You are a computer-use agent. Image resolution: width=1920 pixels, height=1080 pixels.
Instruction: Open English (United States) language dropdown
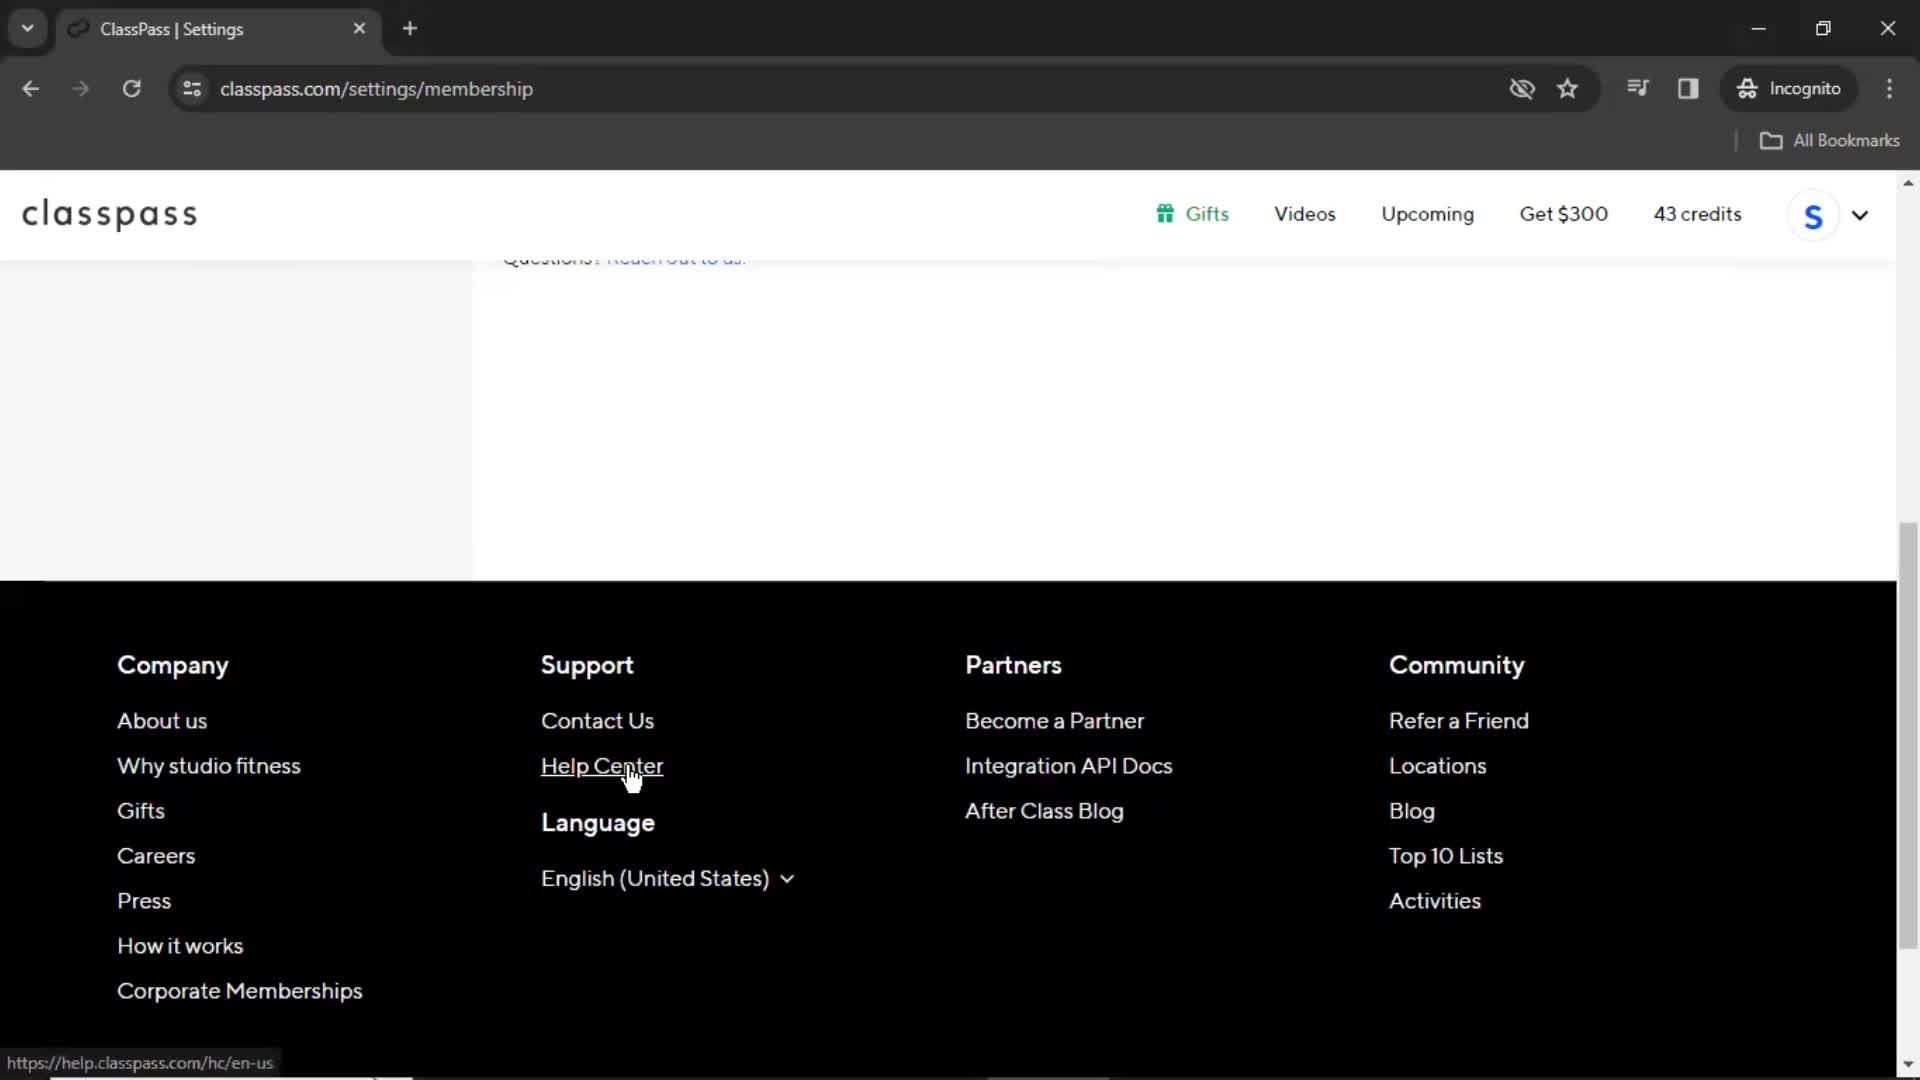pos(667,878)
